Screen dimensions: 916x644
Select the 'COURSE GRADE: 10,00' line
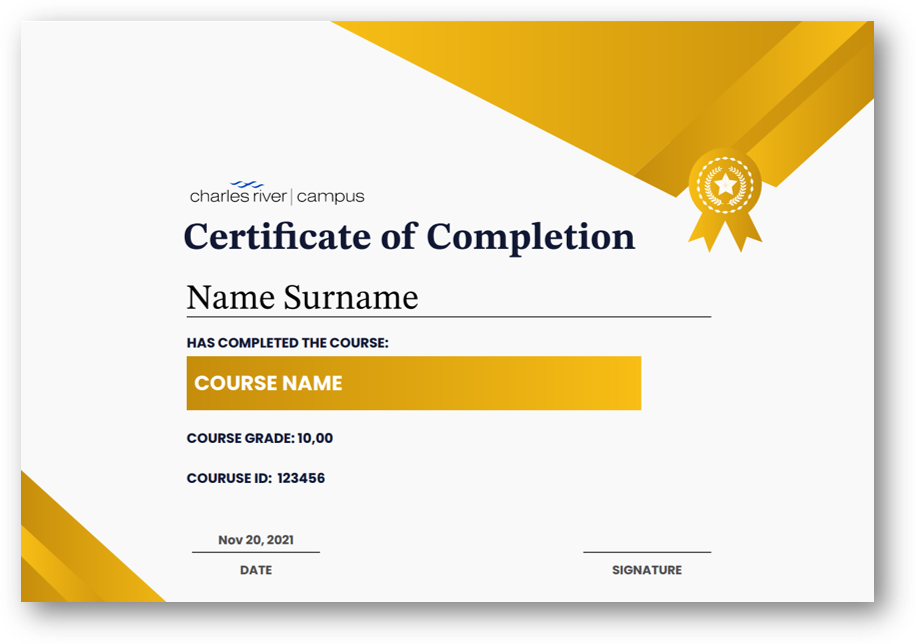259,438
